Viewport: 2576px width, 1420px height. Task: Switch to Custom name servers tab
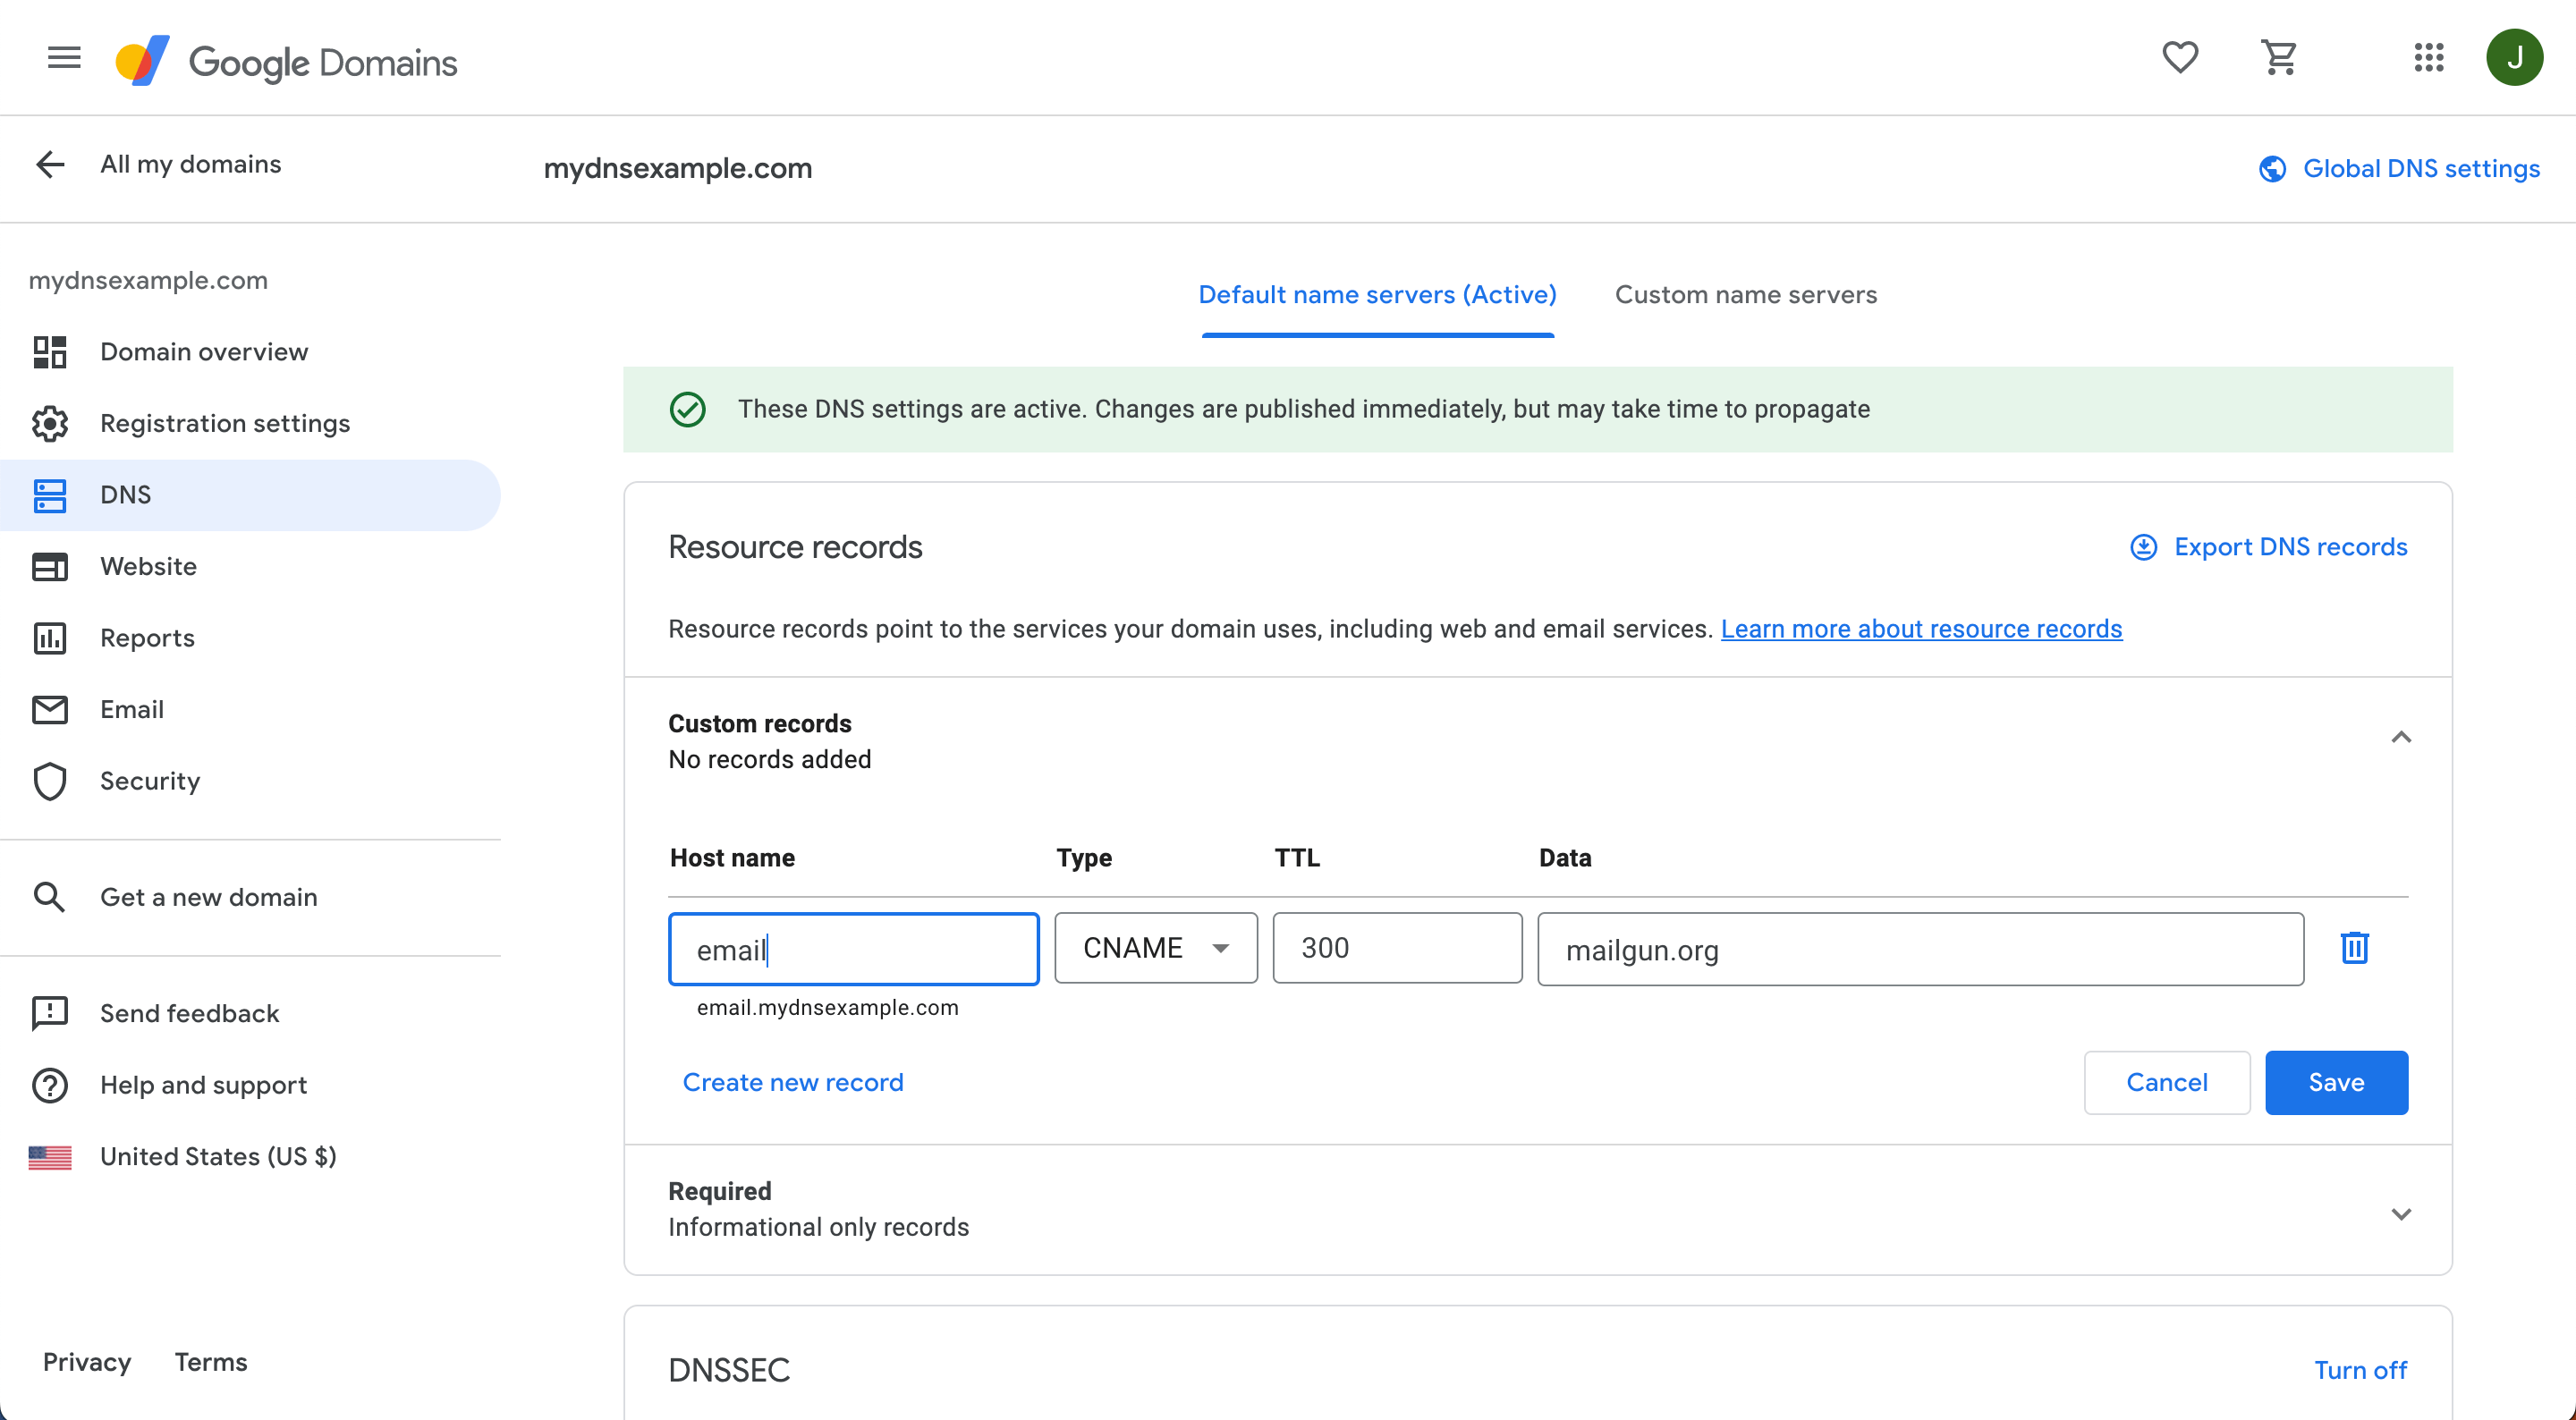(1745, 294)
